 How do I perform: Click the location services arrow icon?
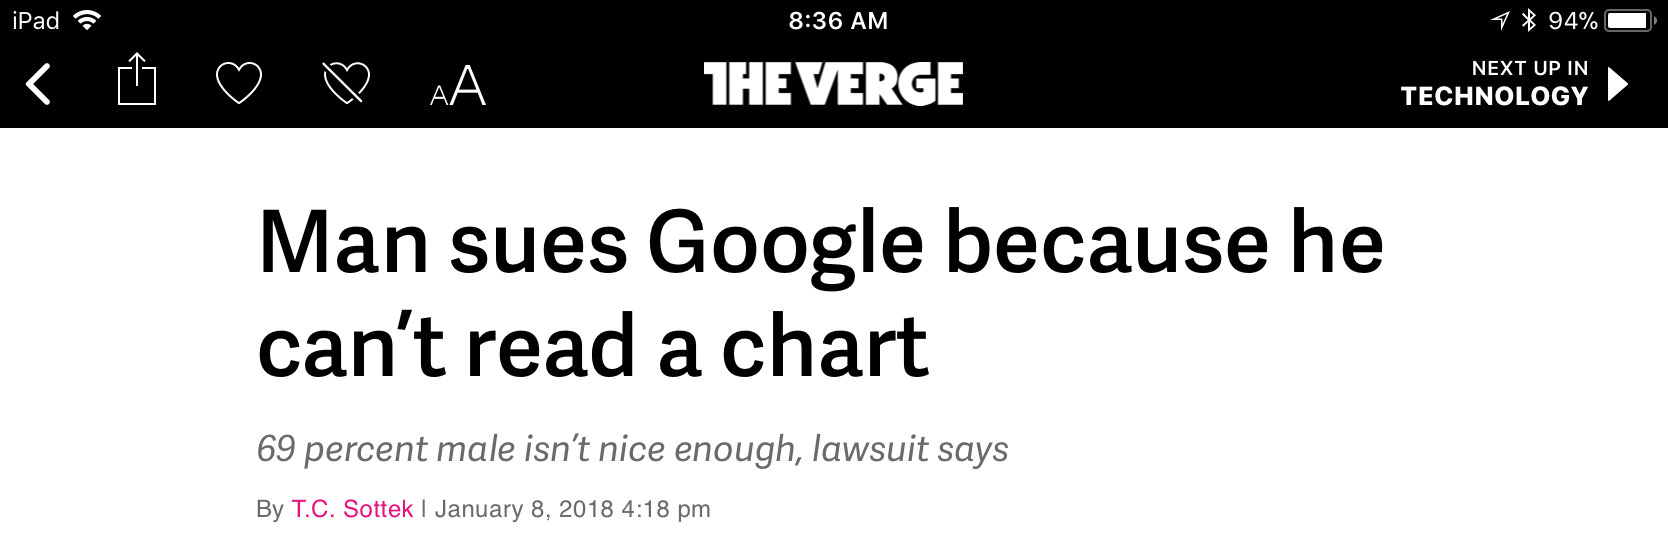1500,20
